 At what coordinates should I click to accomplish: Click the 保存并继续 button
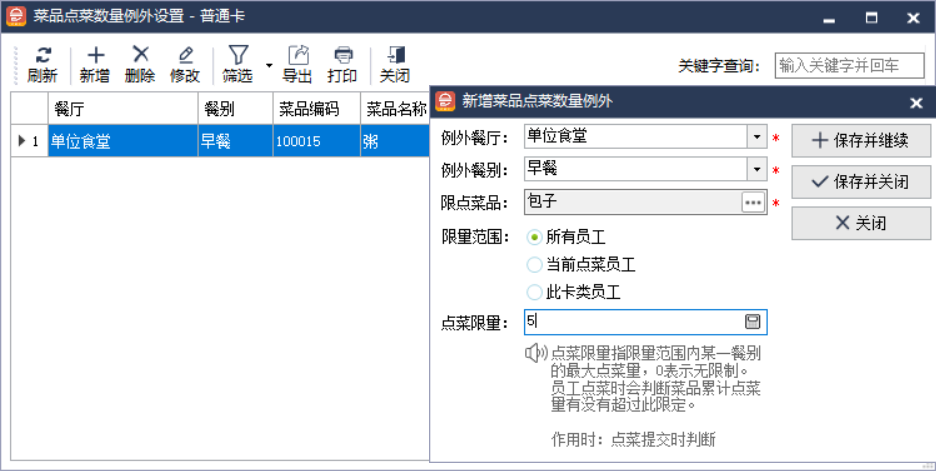[861, 141]
